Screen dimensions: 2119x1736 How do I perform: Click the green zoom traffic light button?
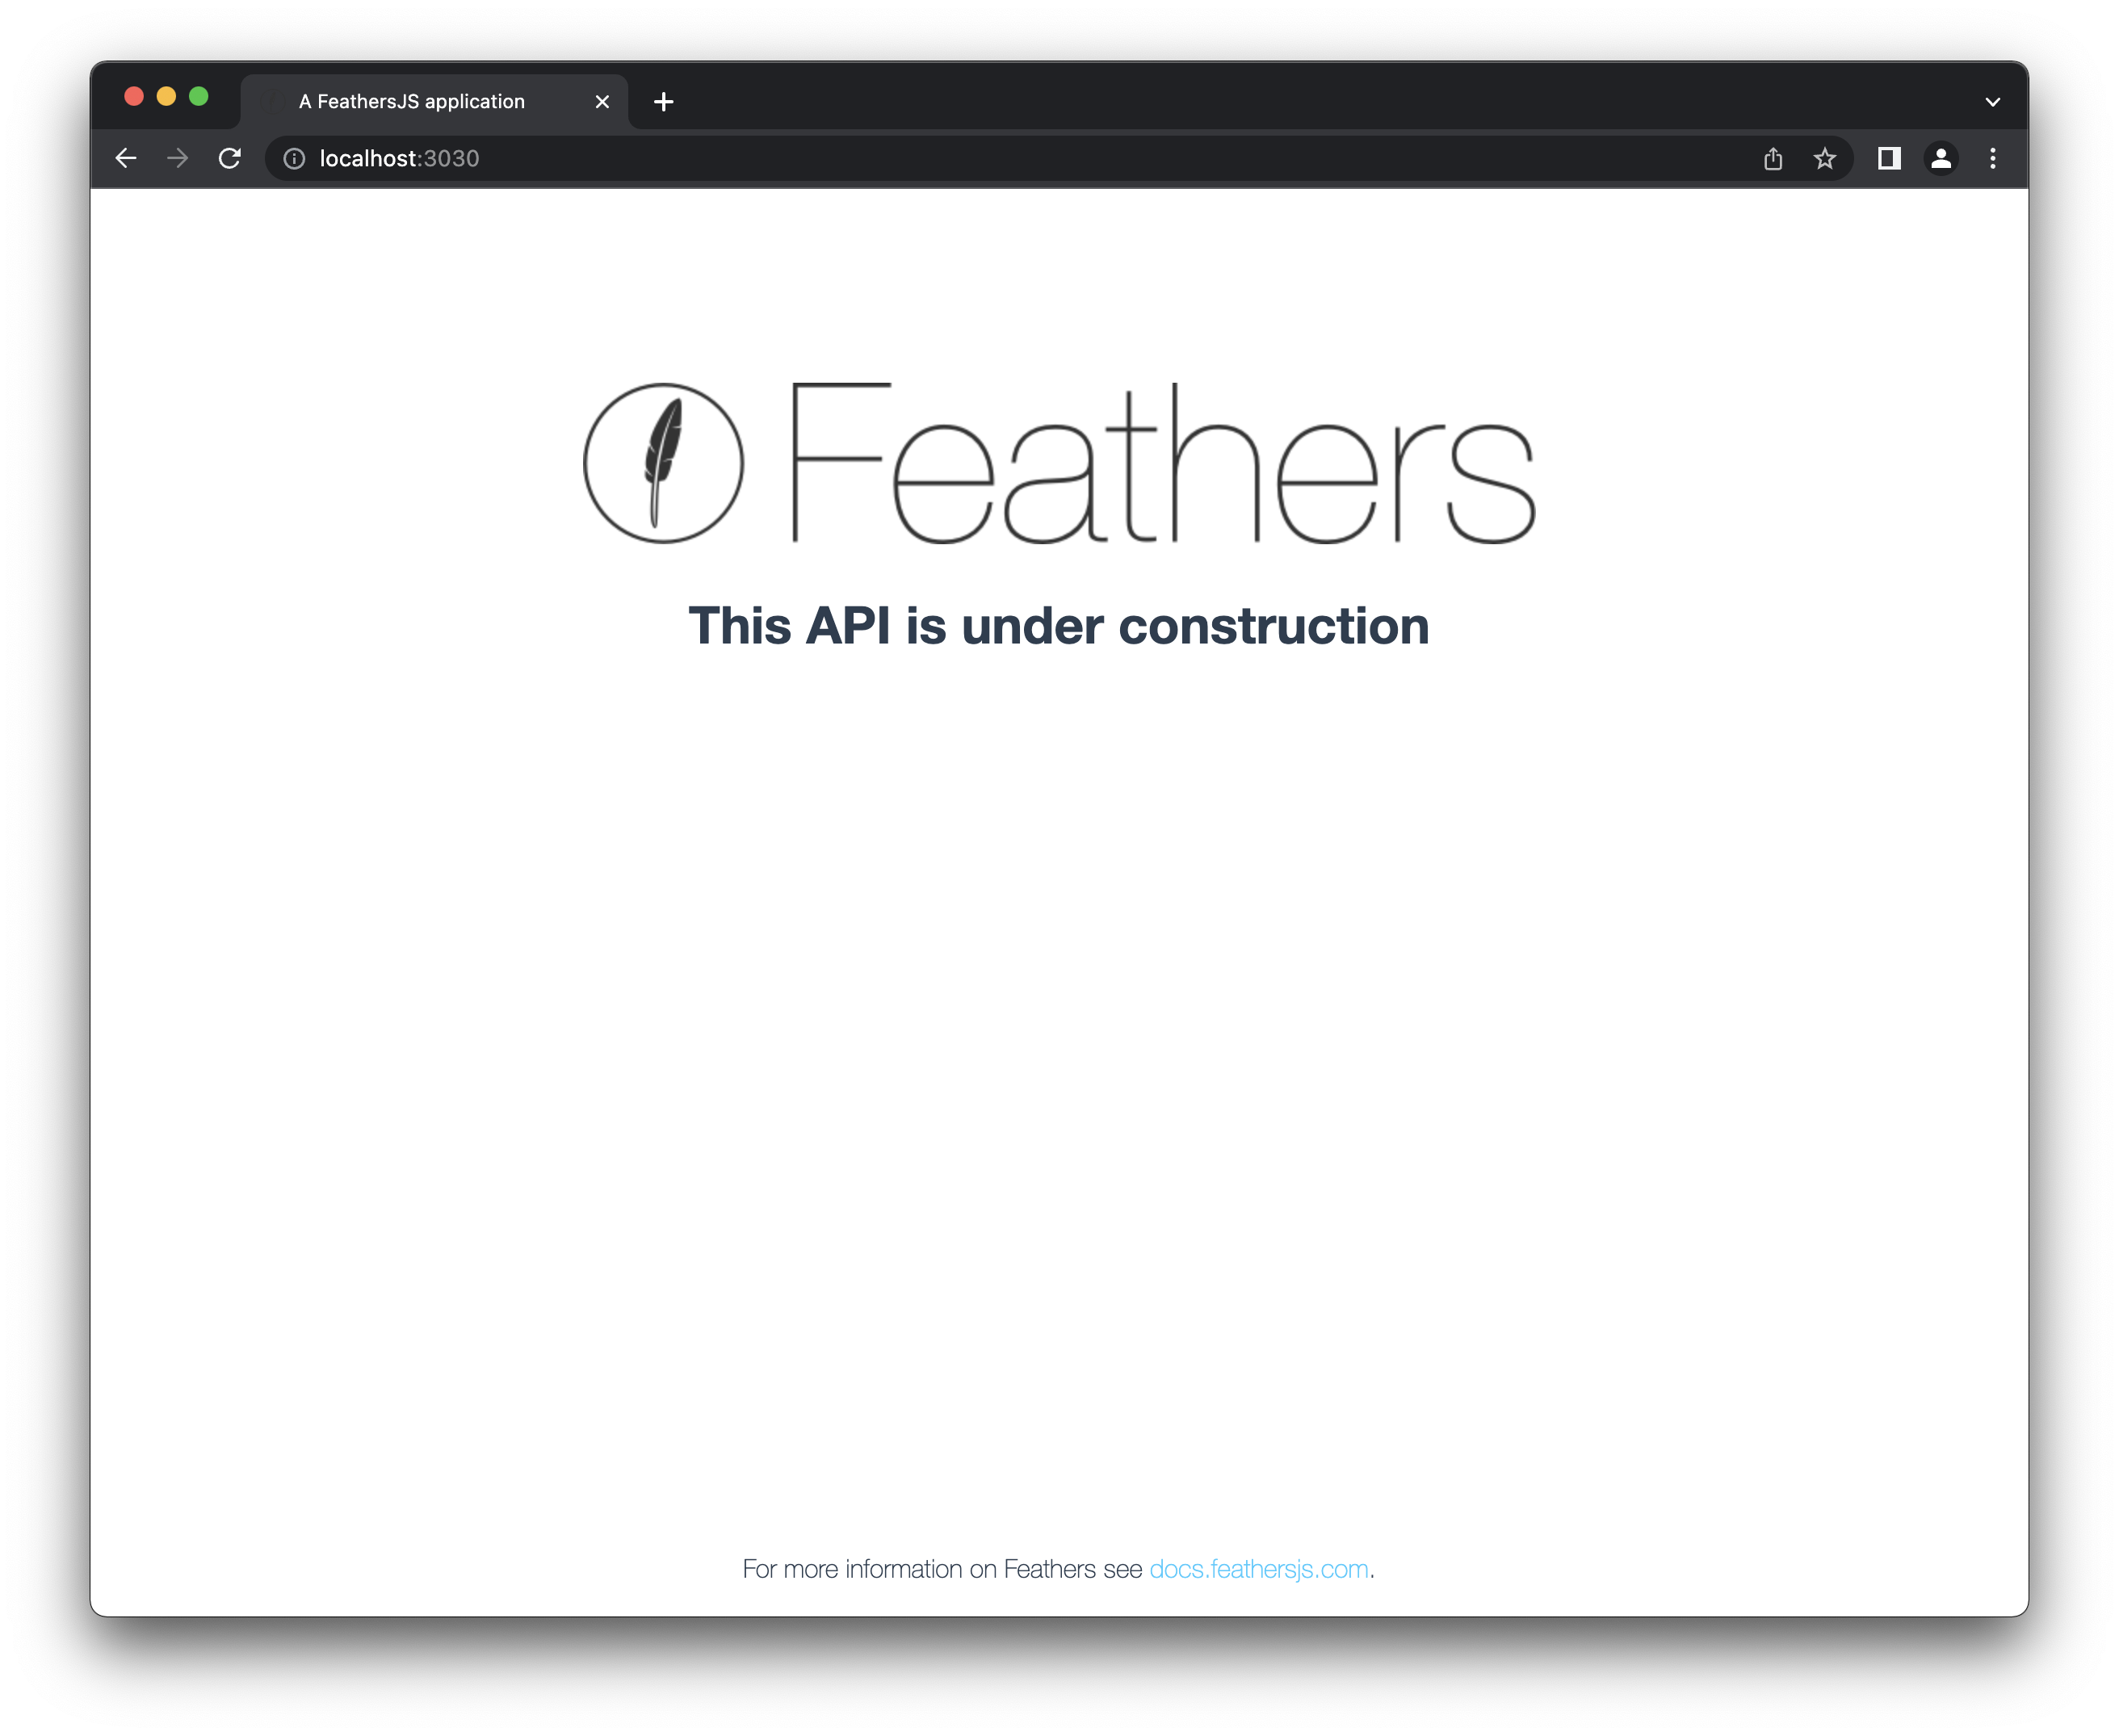tap(198, 96)
